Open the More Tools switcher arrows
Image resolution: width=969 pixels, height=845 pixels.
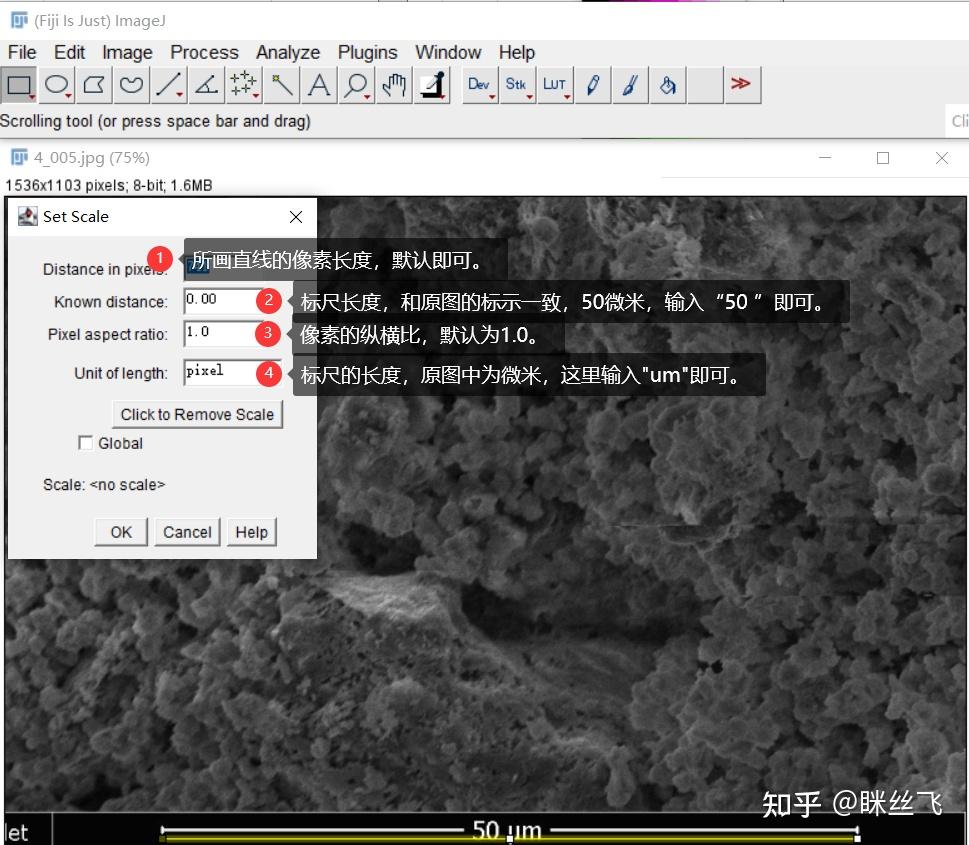tap(742, 85)
